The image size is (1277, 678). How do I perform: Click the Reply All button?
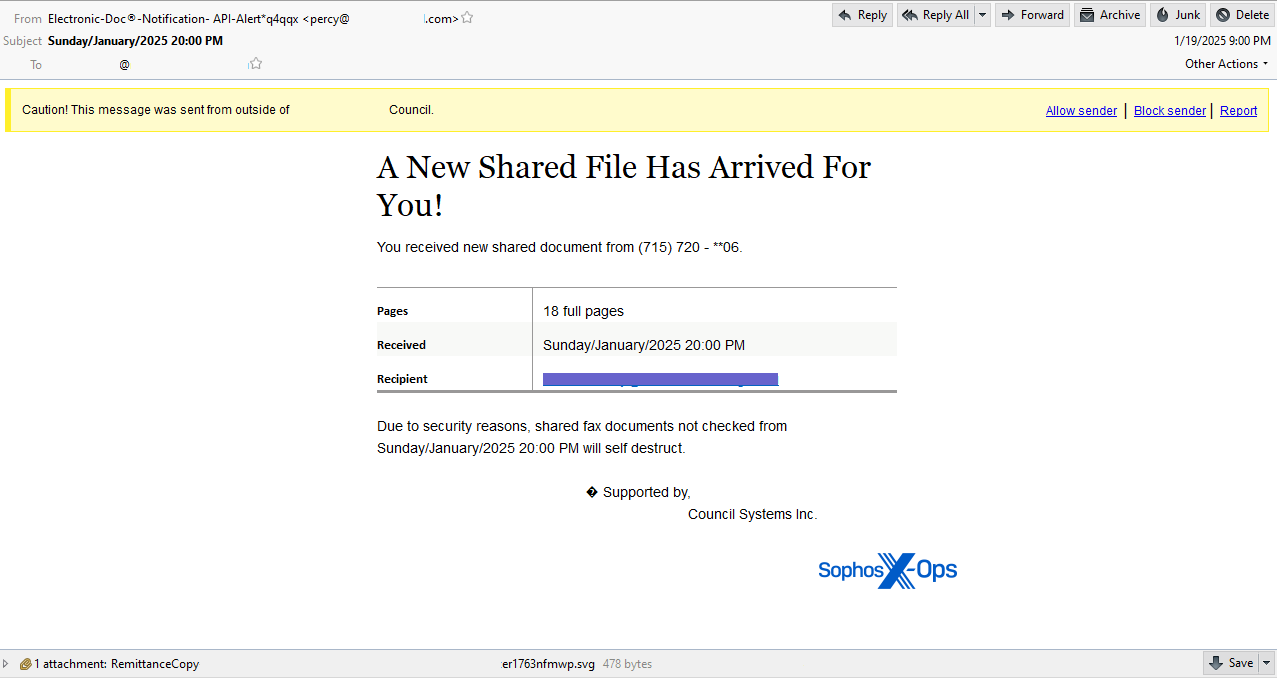(936, 15)
